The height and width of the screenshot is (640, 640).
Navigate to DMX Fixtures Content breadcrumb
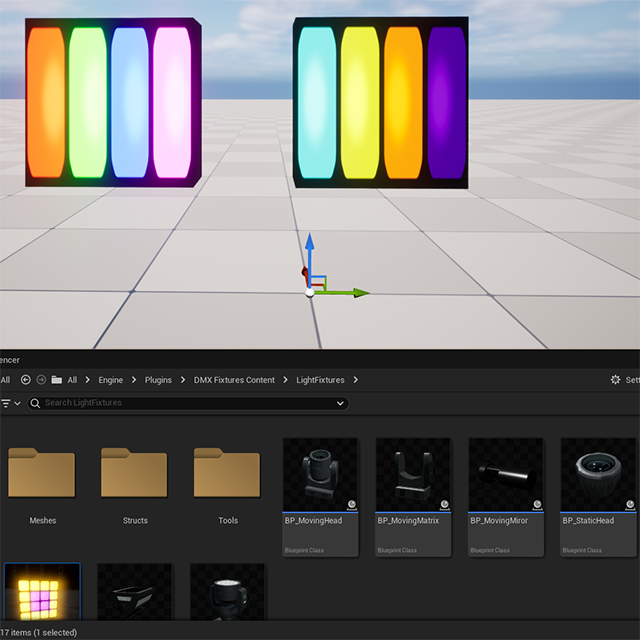tap(234, 380)
